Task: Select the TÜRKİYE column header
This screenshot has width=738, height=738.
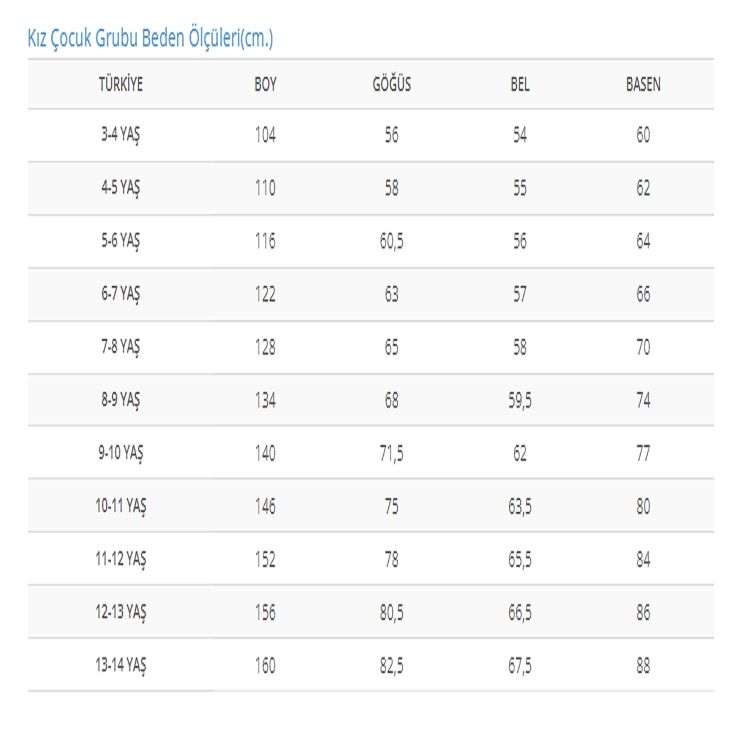Action: tap(120, 84)
